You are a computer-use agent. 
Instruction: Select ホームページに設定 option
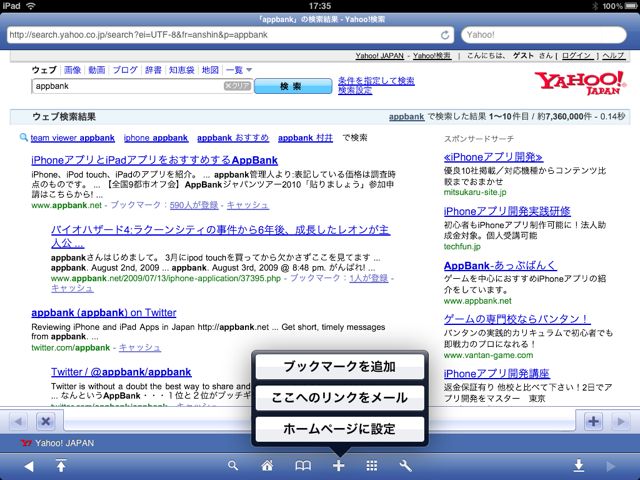tap(340, 429)
